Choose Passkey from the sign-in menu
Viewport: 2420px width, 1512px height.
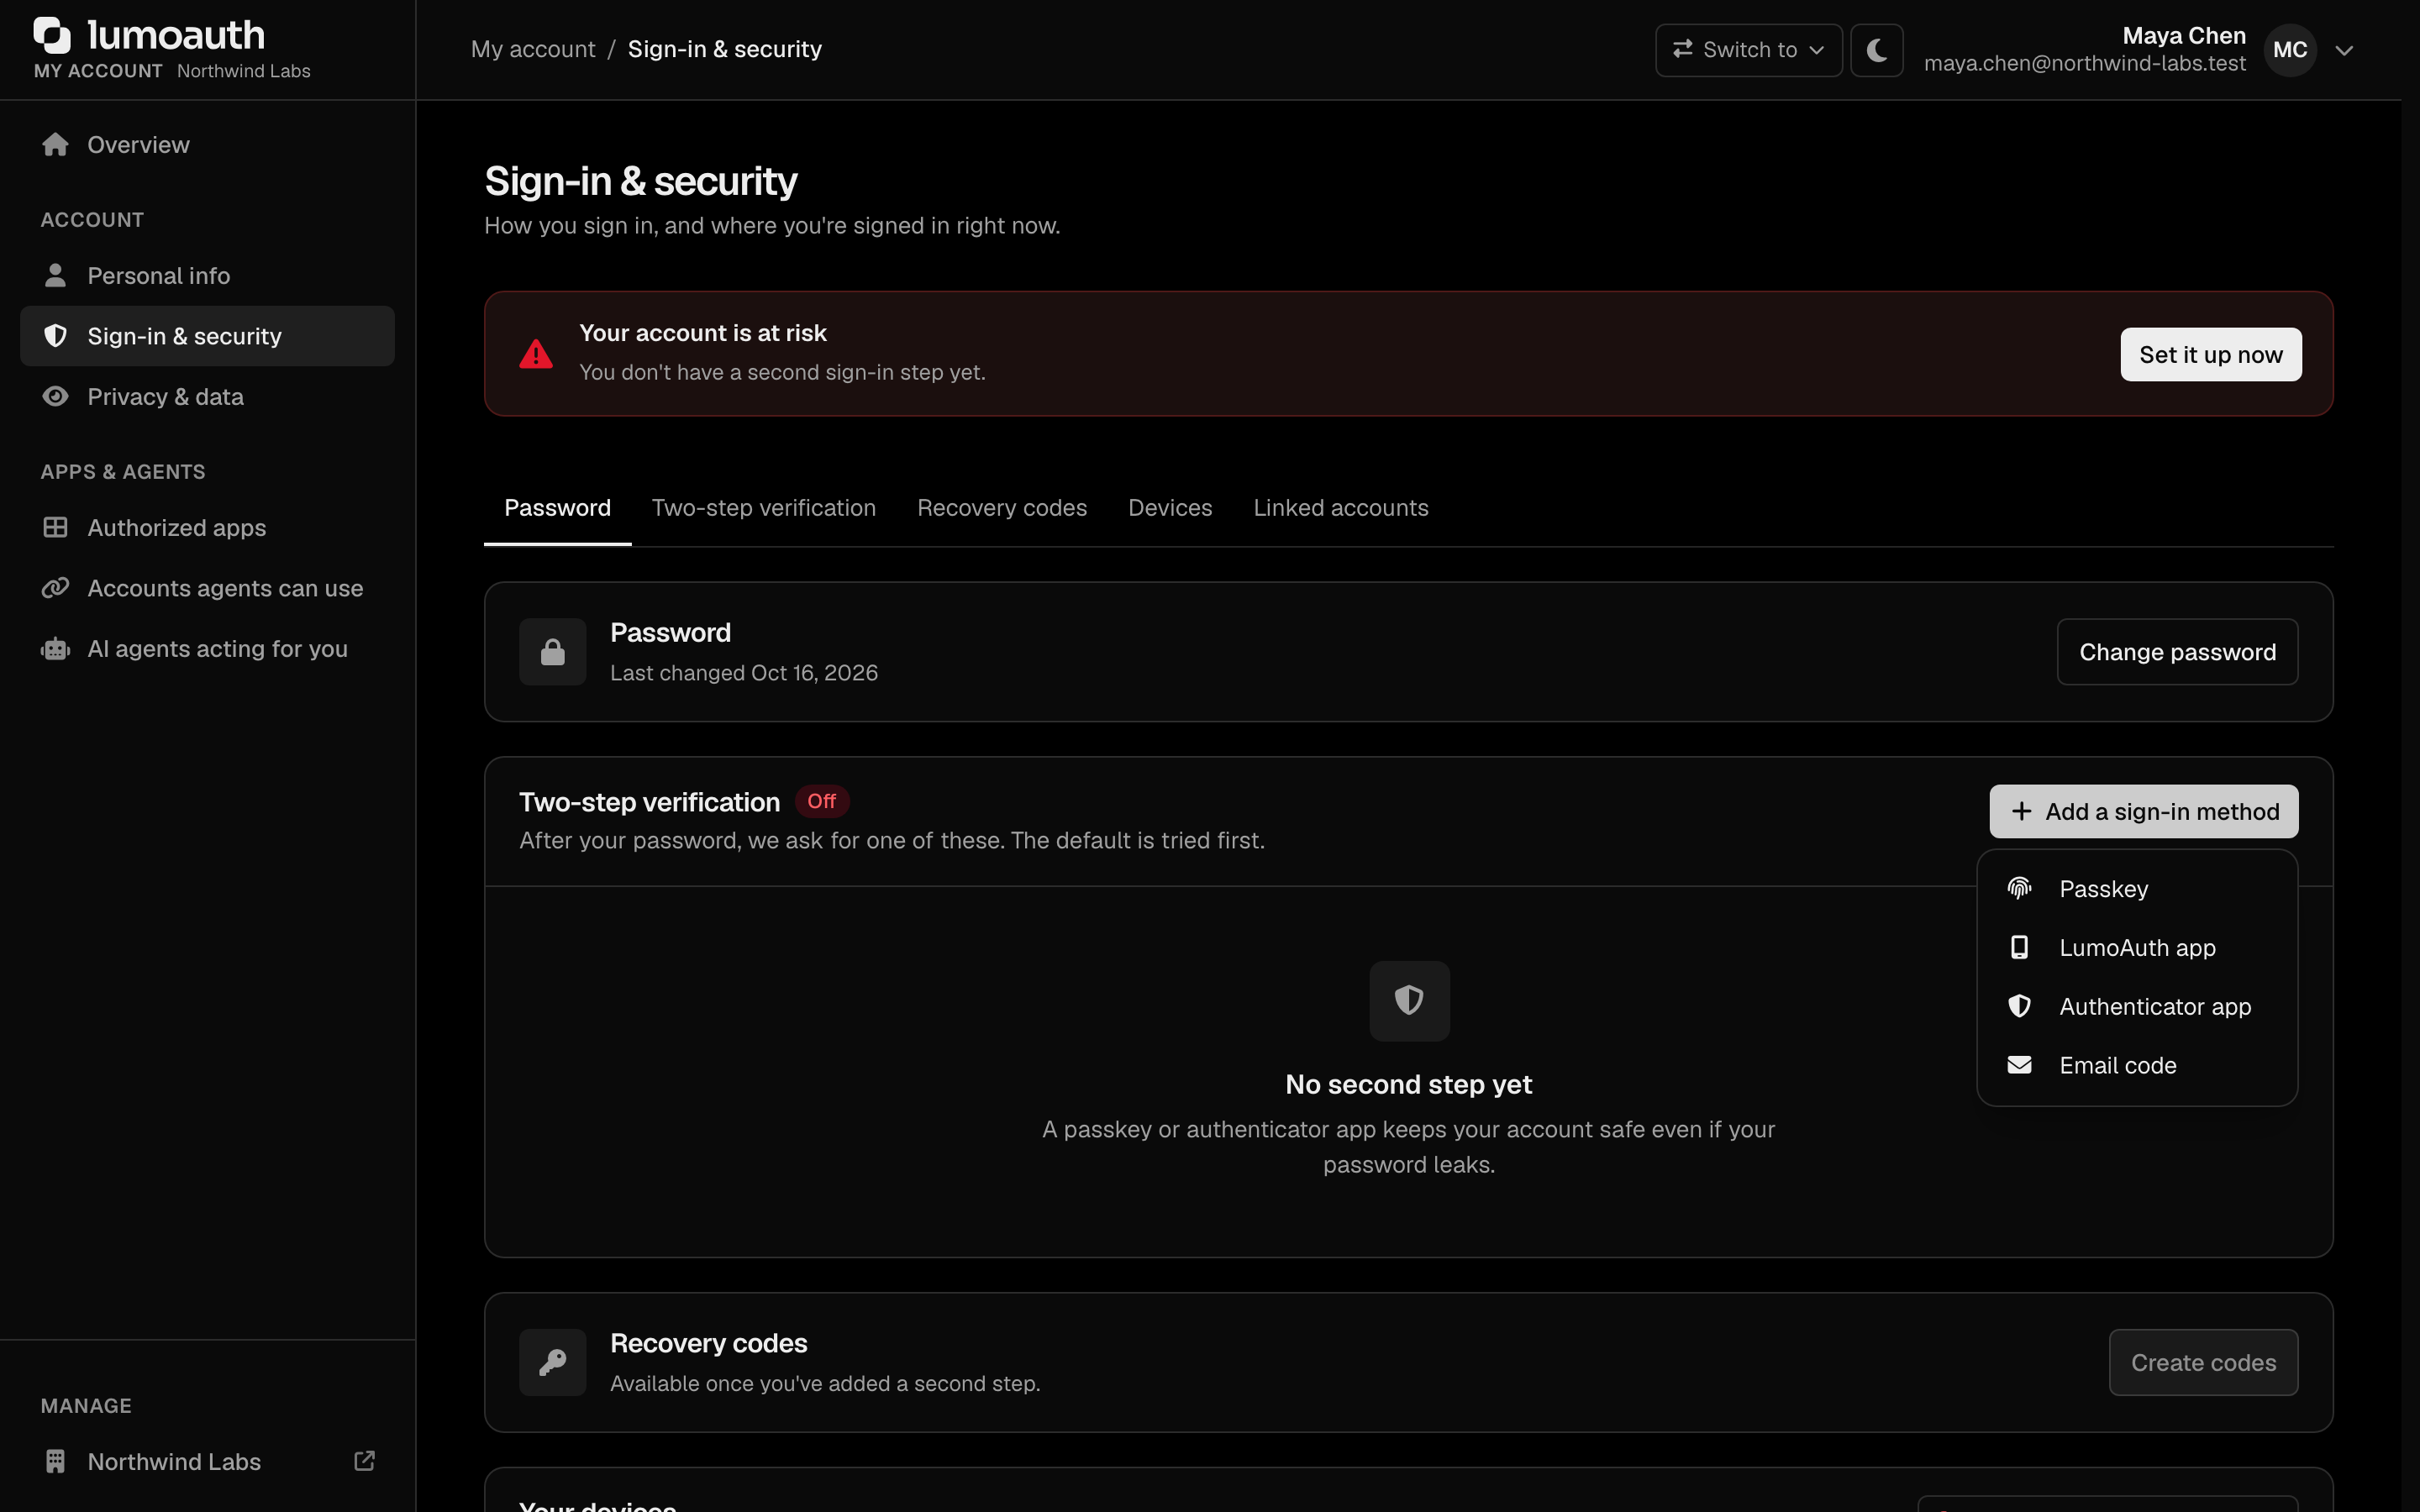click(2137, 889)
